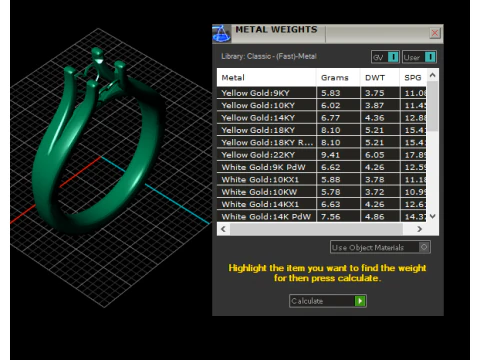Click the 6.63 grams value
The image size is (480, 360).
(x=331, y=204)
